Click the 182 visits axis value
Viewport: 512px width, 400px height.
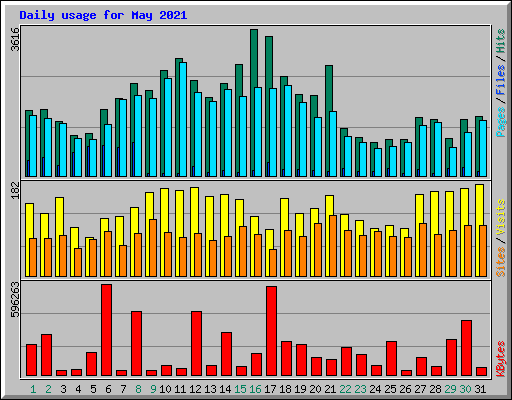click(15, 190)
